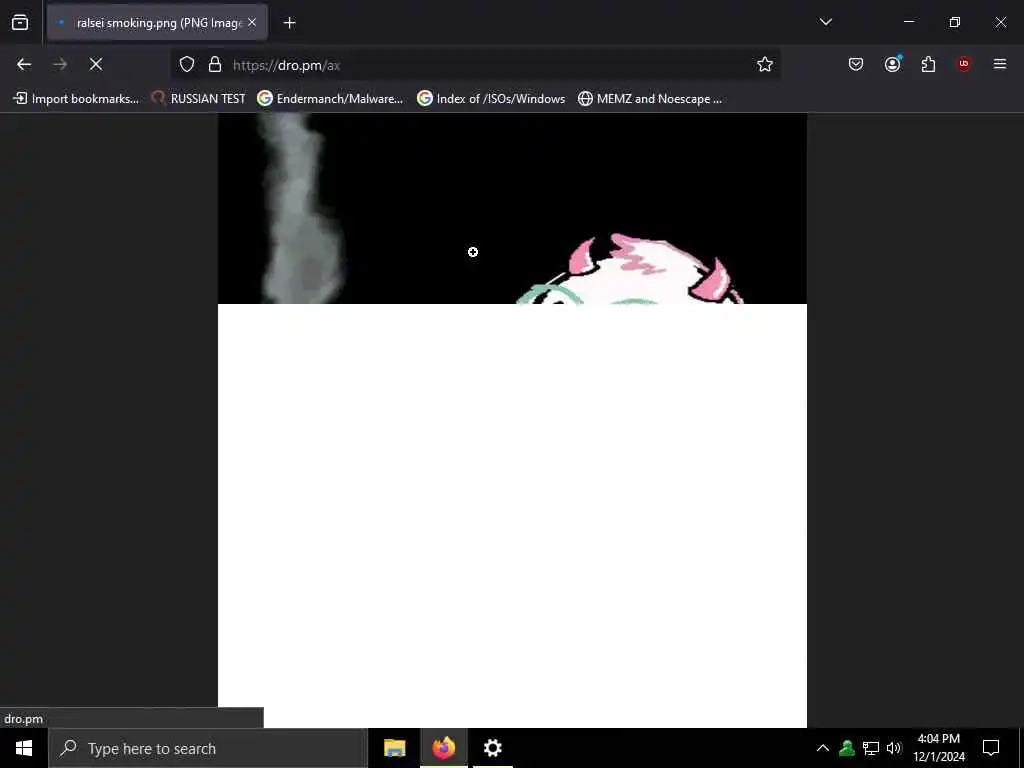1024x768 pixels.
Task: Focus the dro.pm address bar
Action: pyautogui.click(x=475, y=65)
